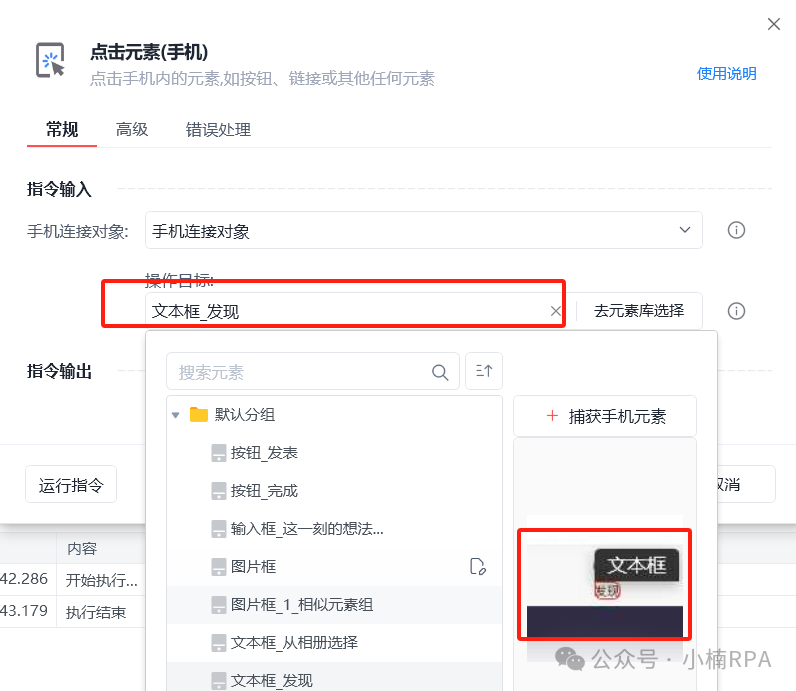Show info for 手机连接对象 field
This screenshot has width=796, height=691.
736,230
